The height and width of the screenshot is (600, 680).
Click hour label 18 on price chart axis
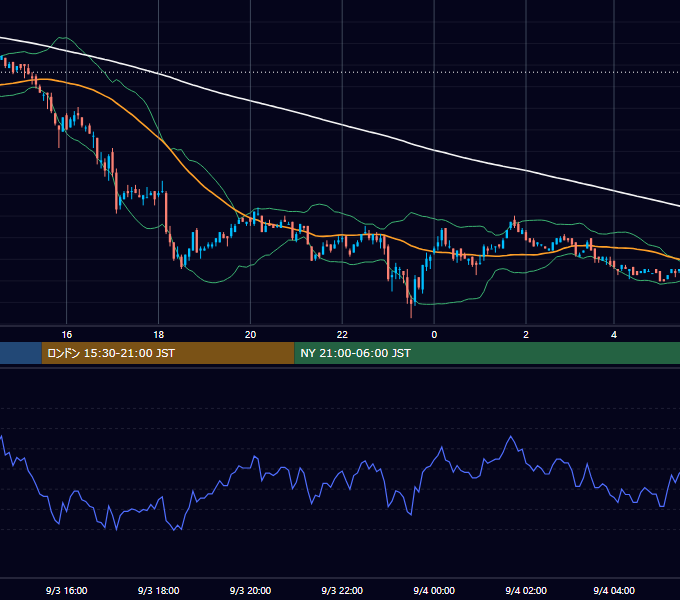(159, 335)
